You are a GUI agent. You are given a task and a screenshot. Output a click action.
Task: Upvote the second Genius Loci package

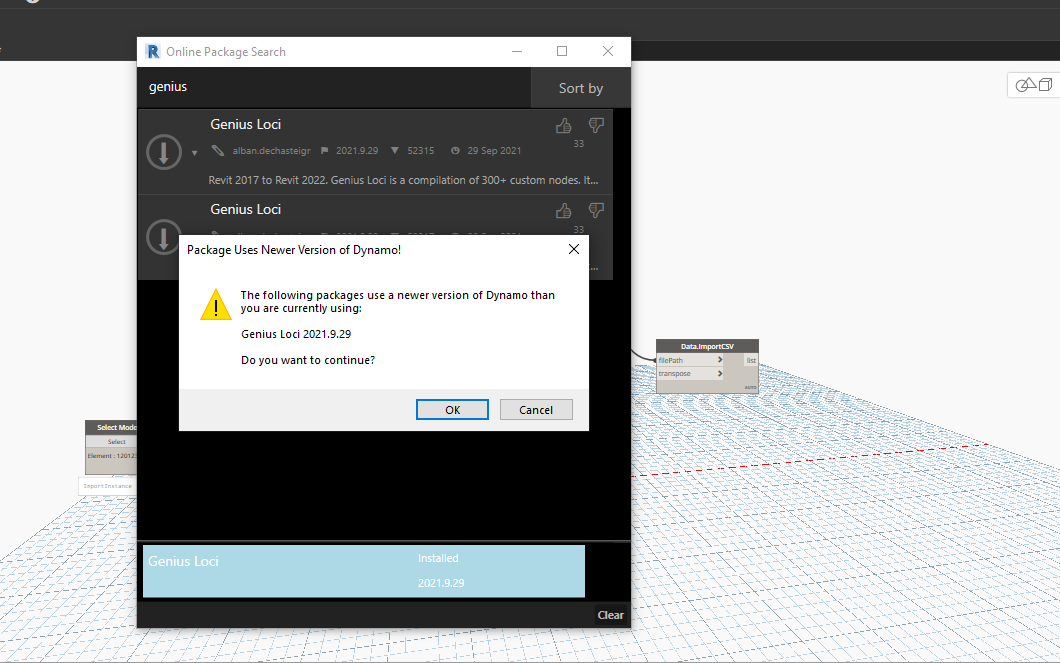pos(564,211)
